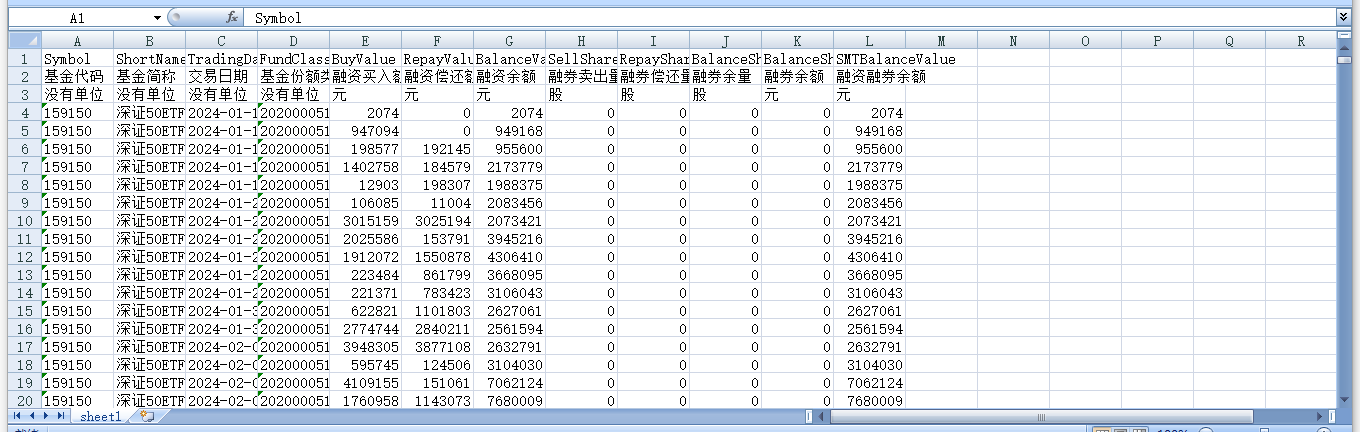This screenshot has height=432, width=1360.
Task: Click the horizontal scrollbar thumb
Action: coord(1042,416)
